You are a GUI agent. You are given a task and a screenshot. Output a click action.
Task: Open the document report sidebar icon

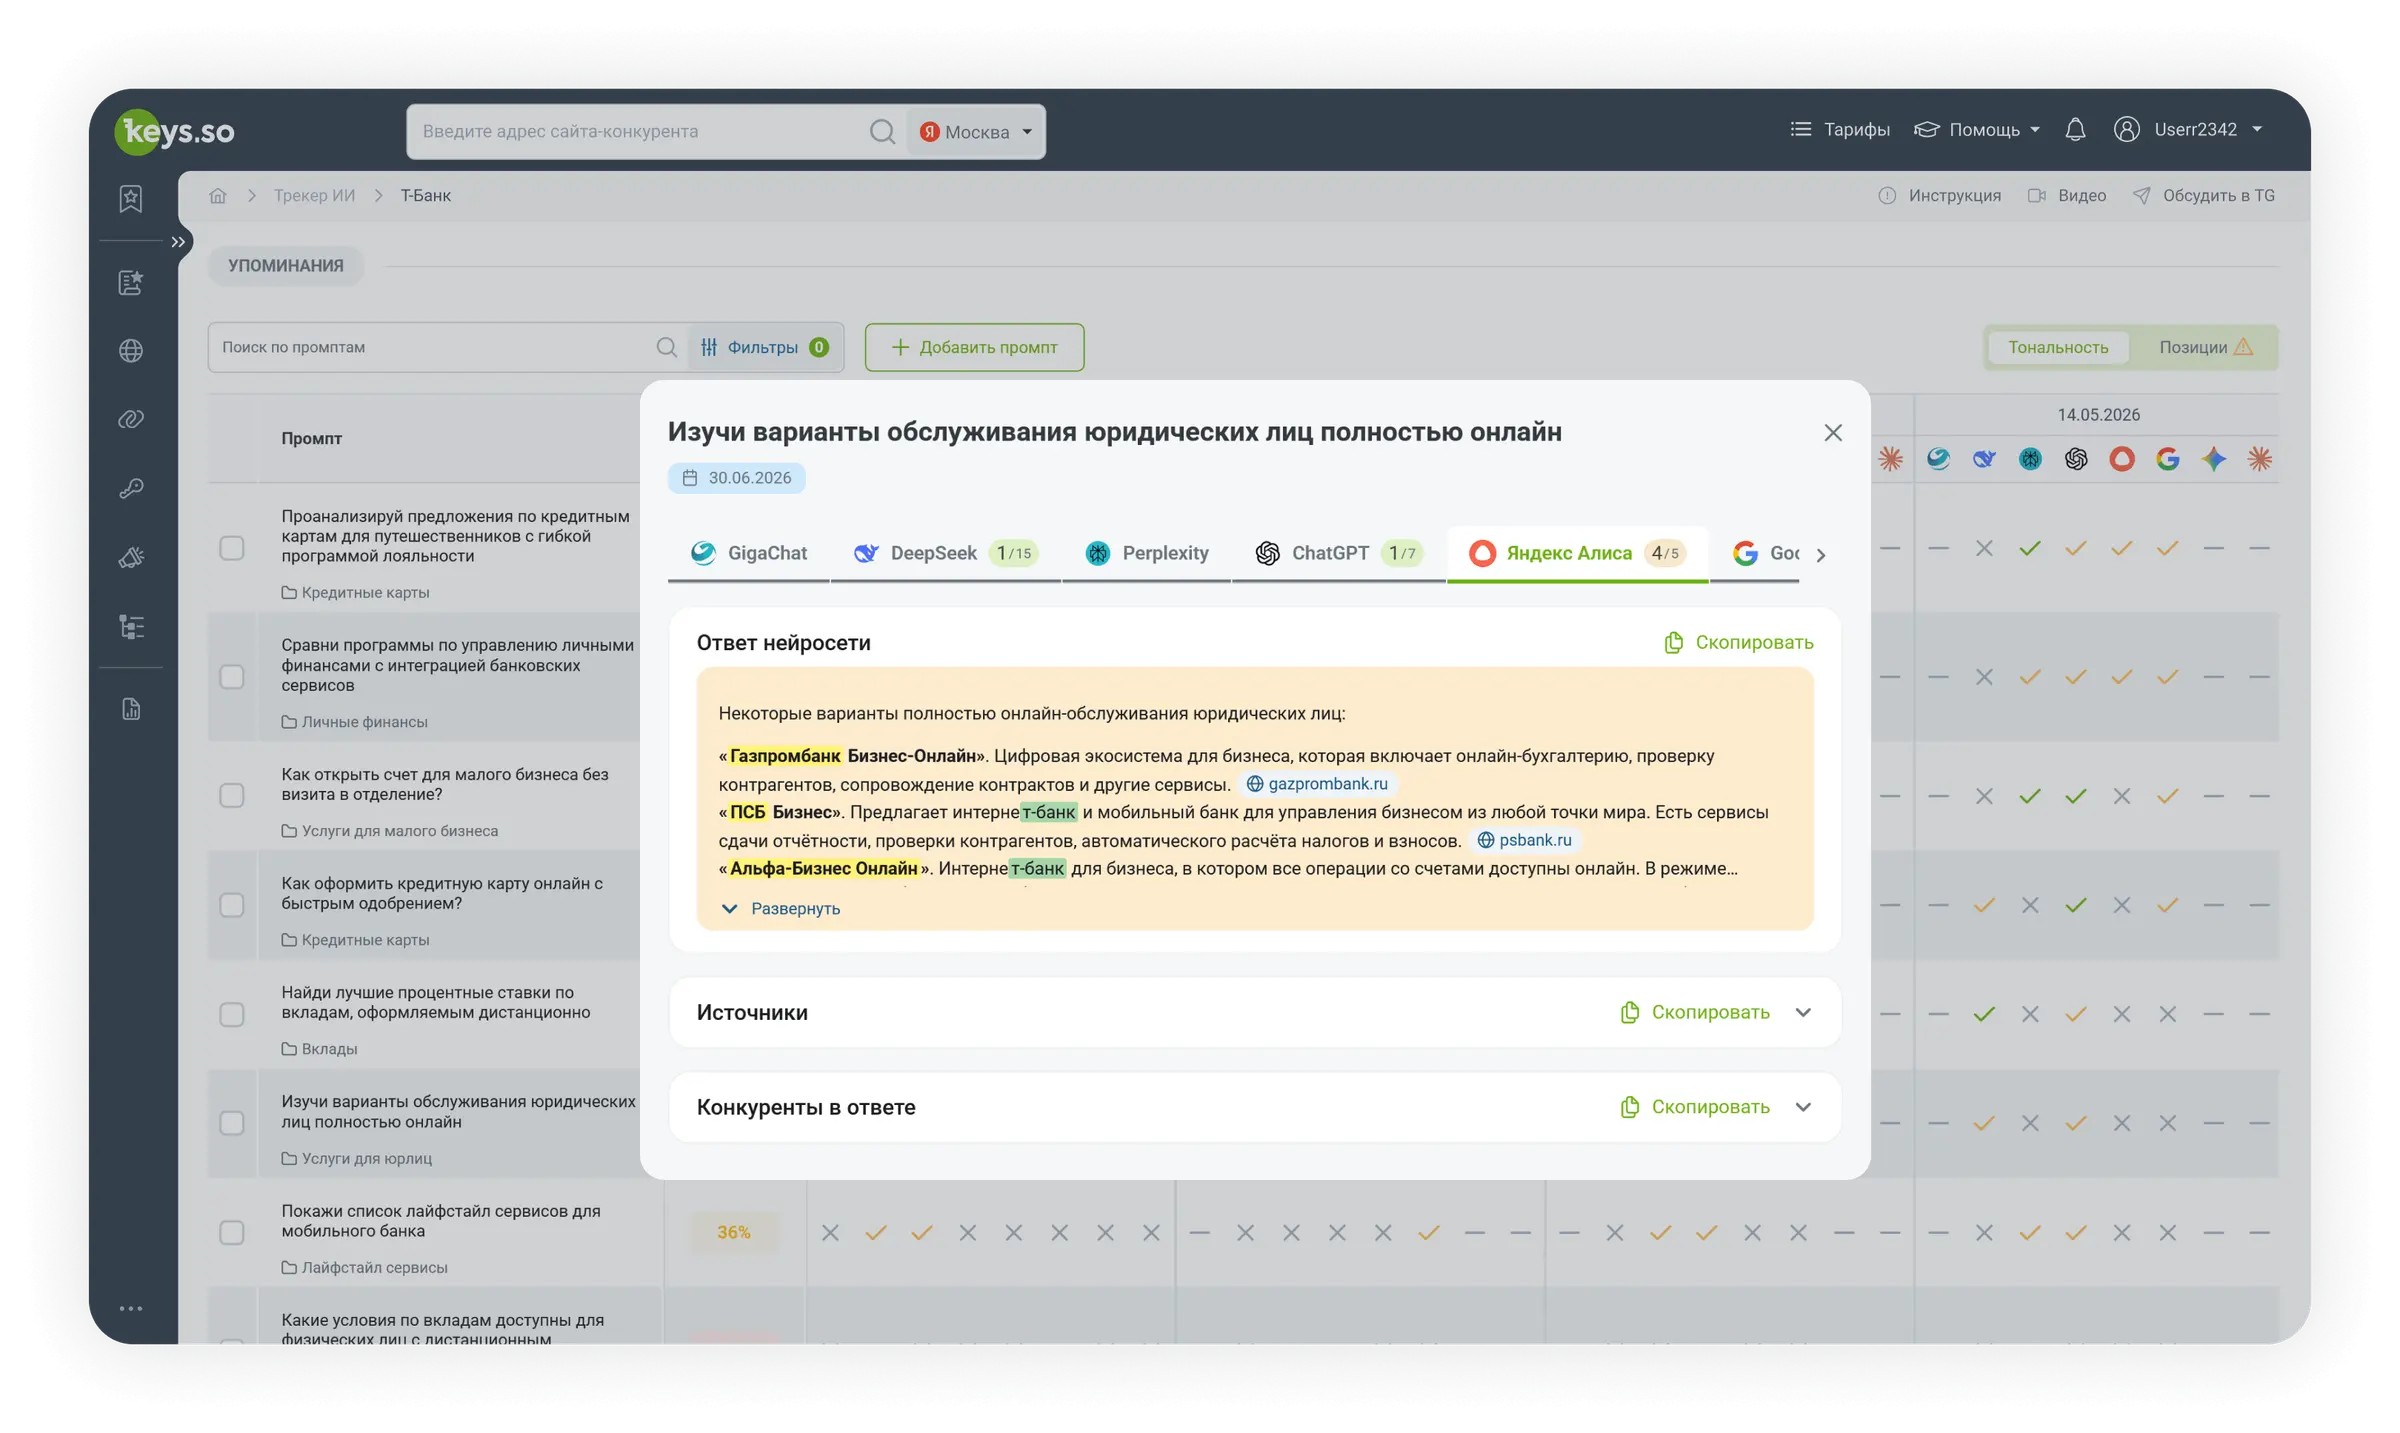pyautogui.click(x=131, y=709)
